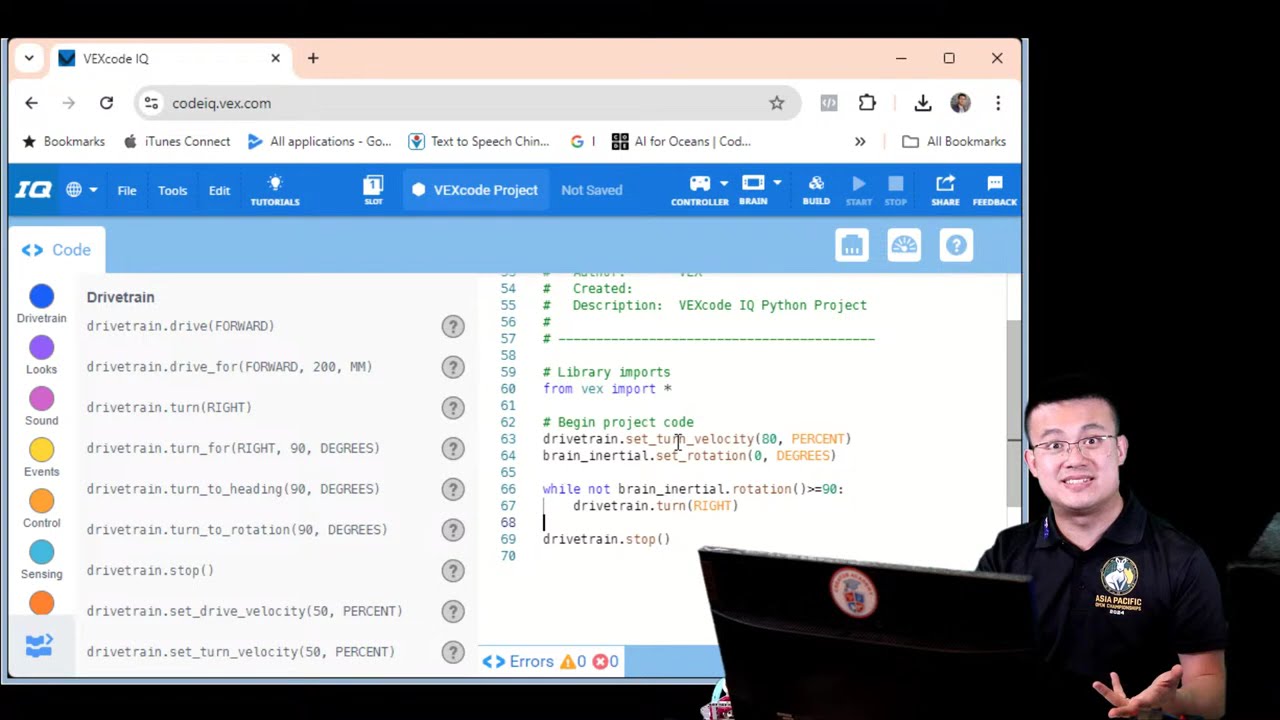
Task: Open help for set_turn_velocity command
Action: (453, 652)
